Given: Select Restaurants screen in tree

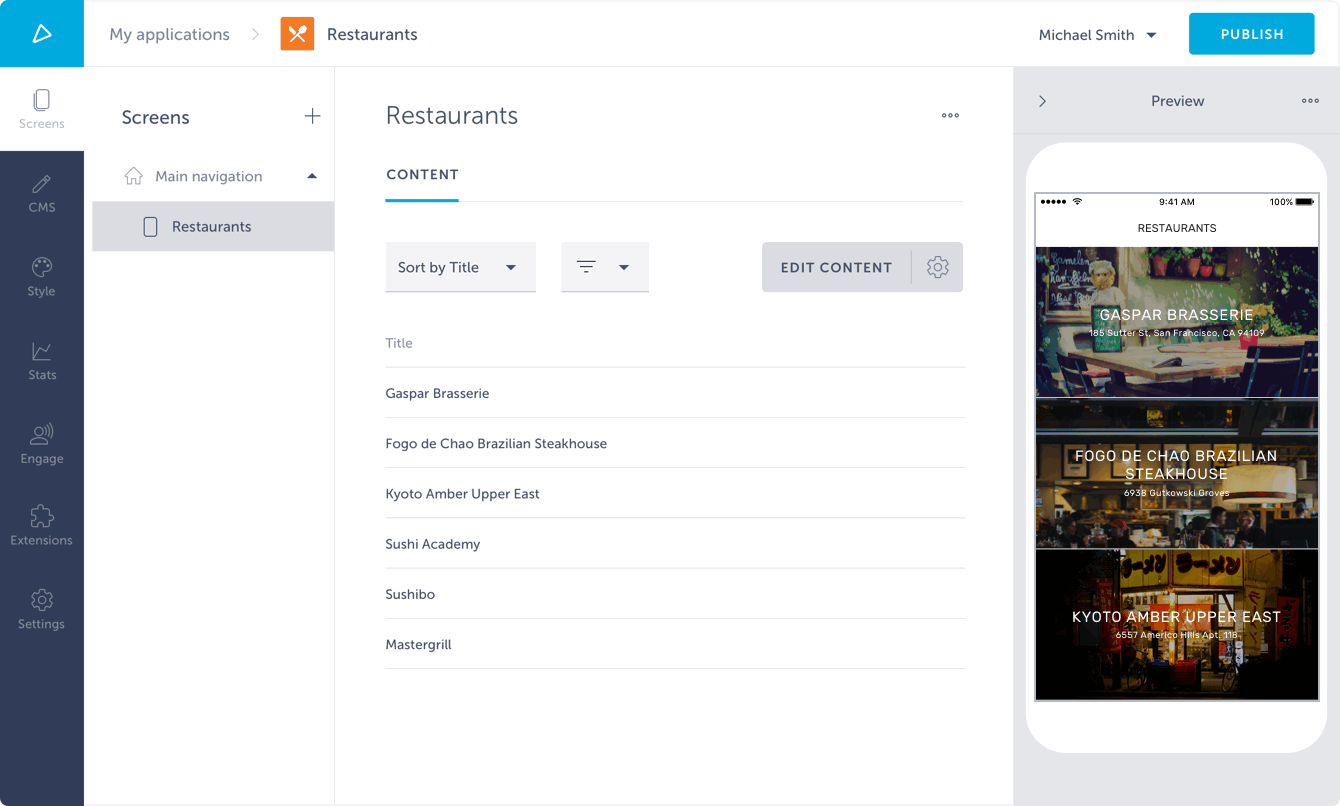Looking at the screenshot, I should 212,227.
